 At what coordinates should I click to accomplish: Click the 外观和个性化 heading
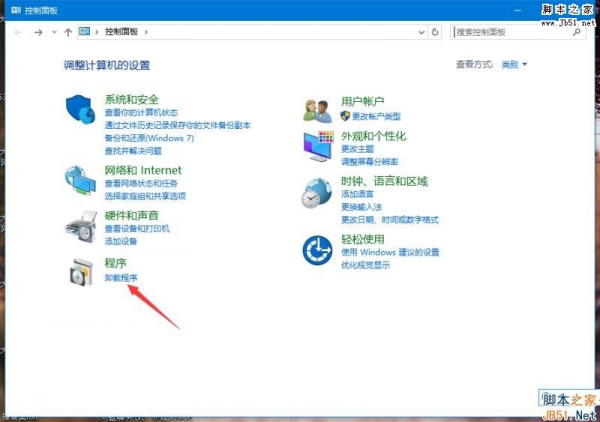[x=373, y=136]
